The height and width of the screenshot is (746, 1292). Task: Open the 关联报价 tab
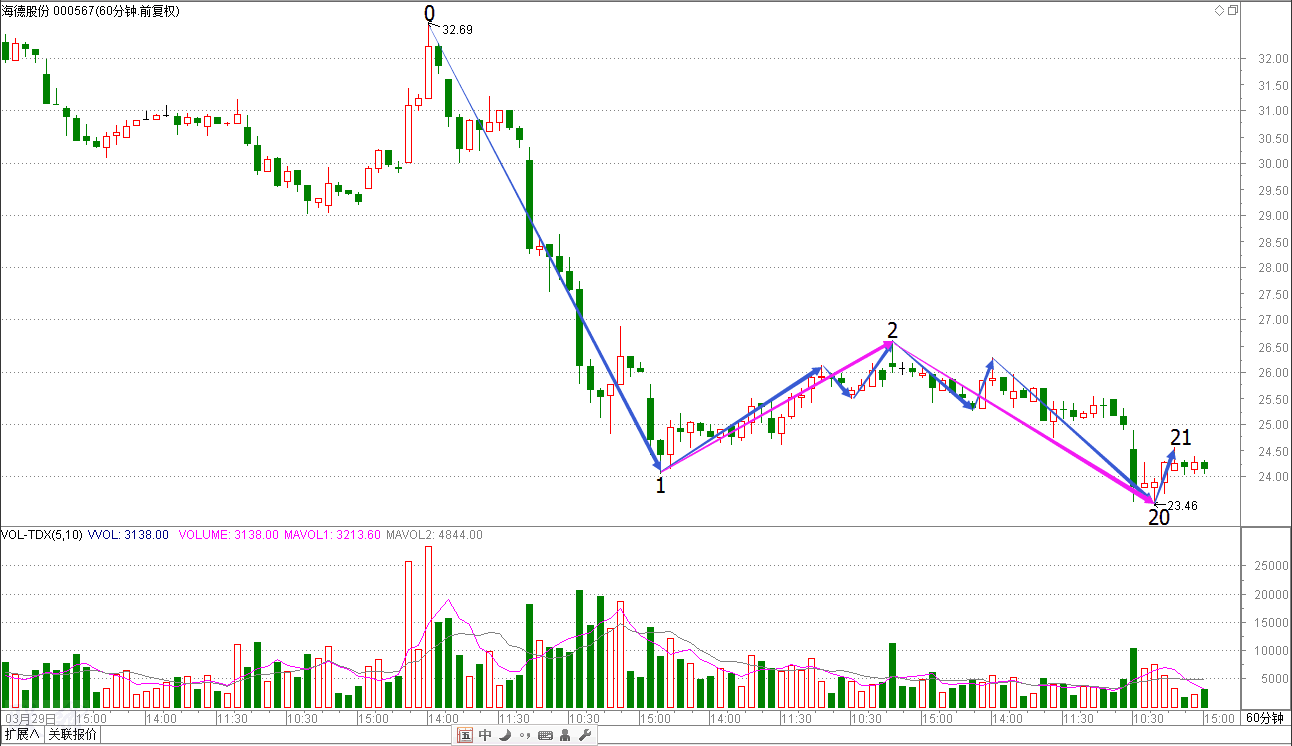(73, 735)
